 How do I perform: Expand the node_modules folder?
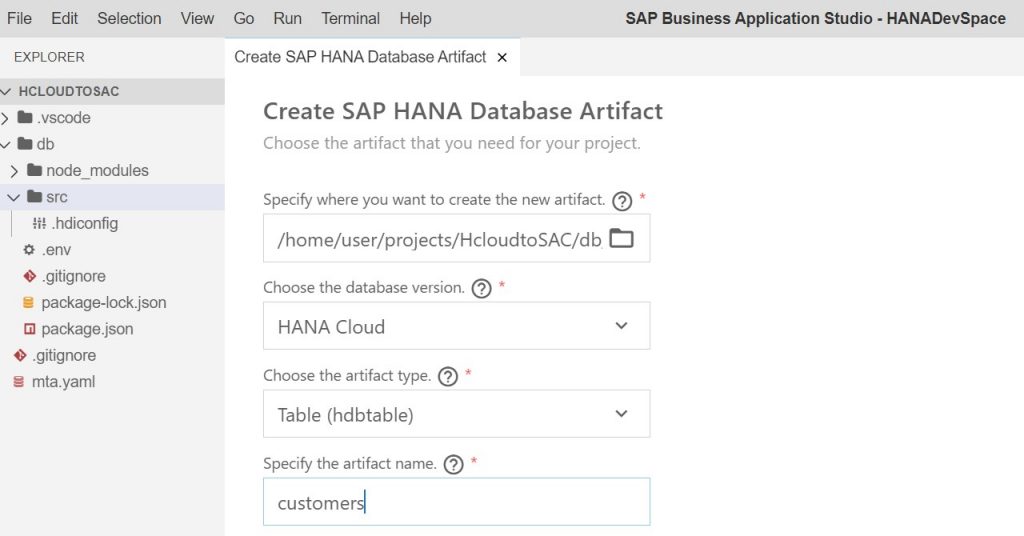pyautogui.click(x=14, y=171)
